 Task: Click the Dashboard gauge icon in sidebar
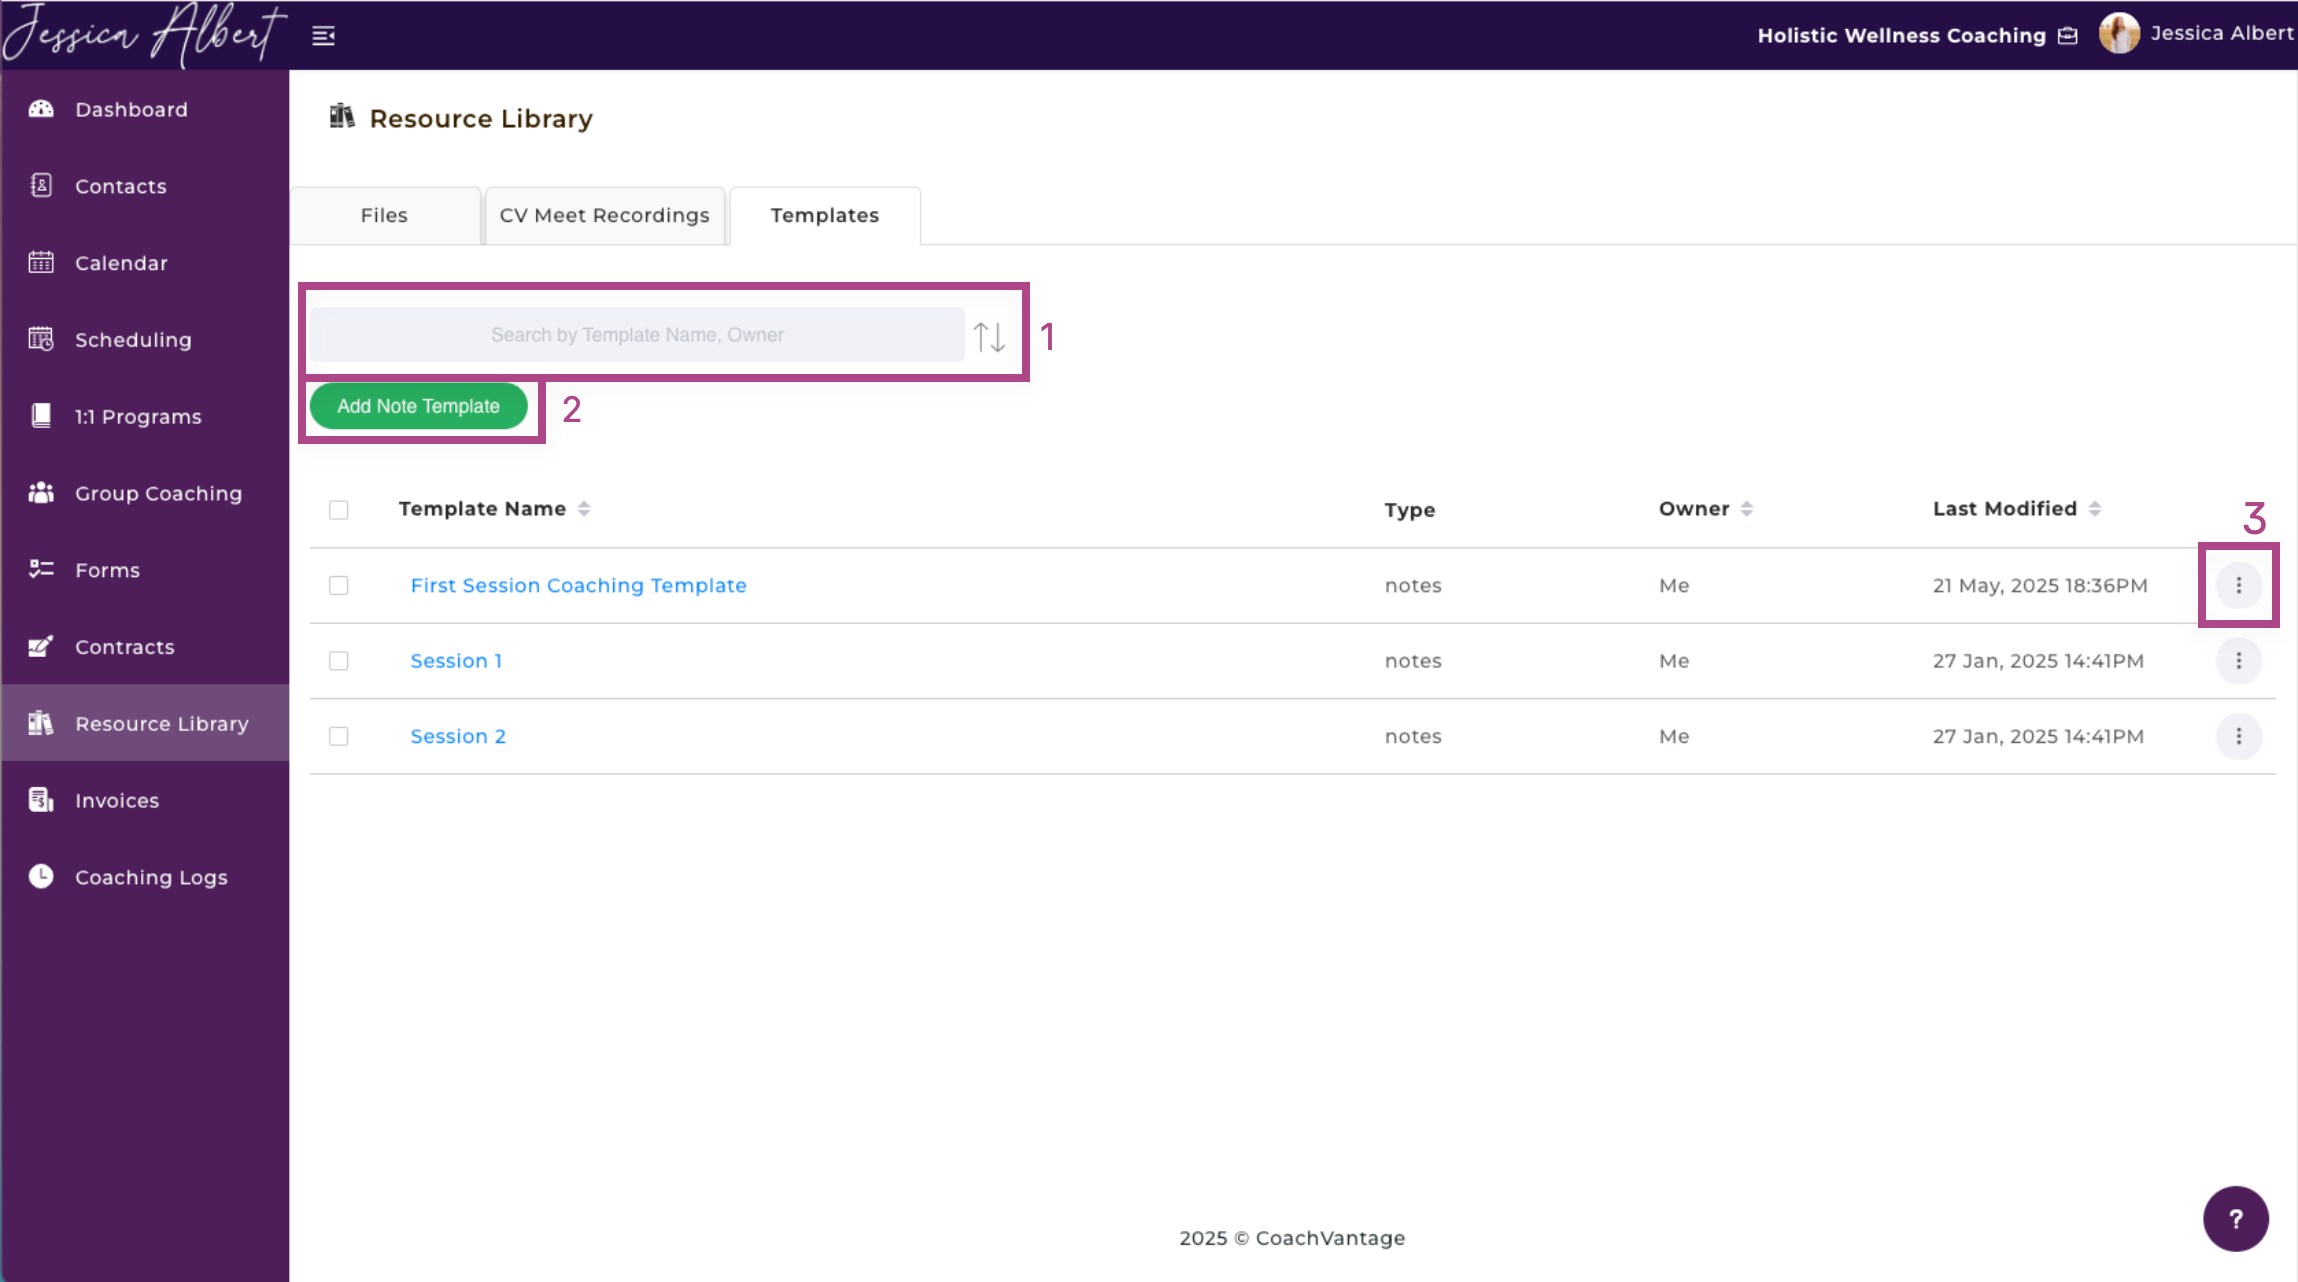(41, 109)
